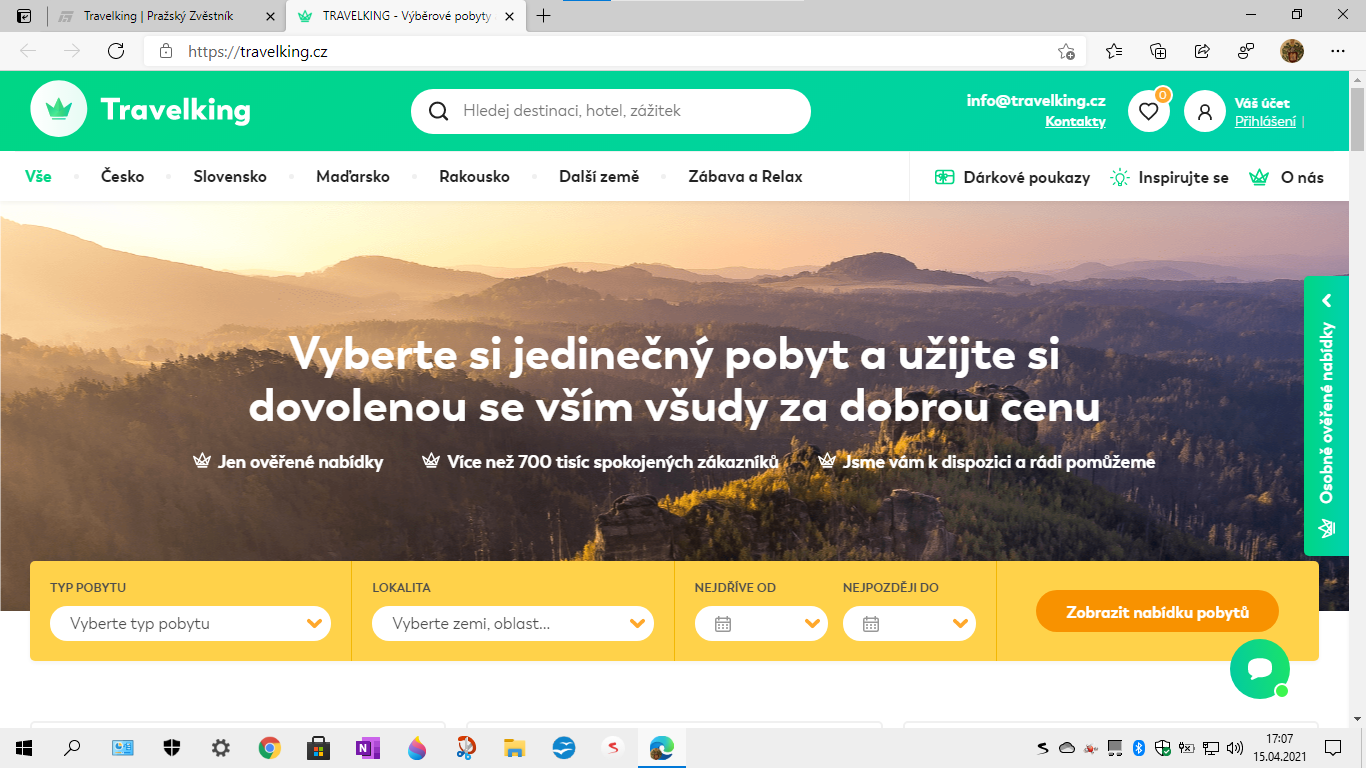The width and height of the screenshot is (1366, 768).
Task: Click the lightbulb icon beside Inspirujte se
Action: click(1117, 177)
